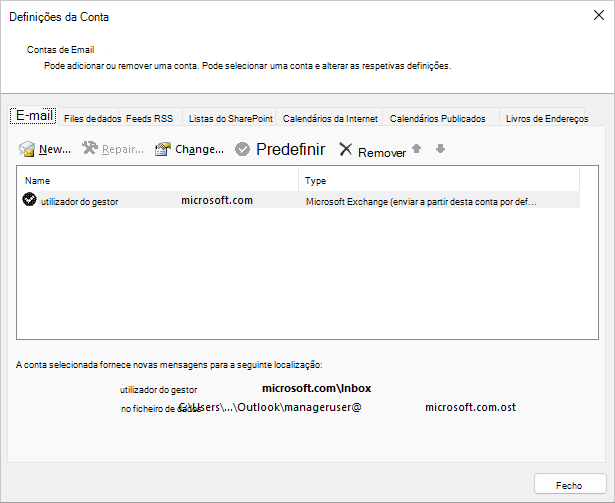The width and height of the screenshot is (615, 503).
Task: Click the 'microsoft.com' text in account row
Action: click(x=217, y=200)
